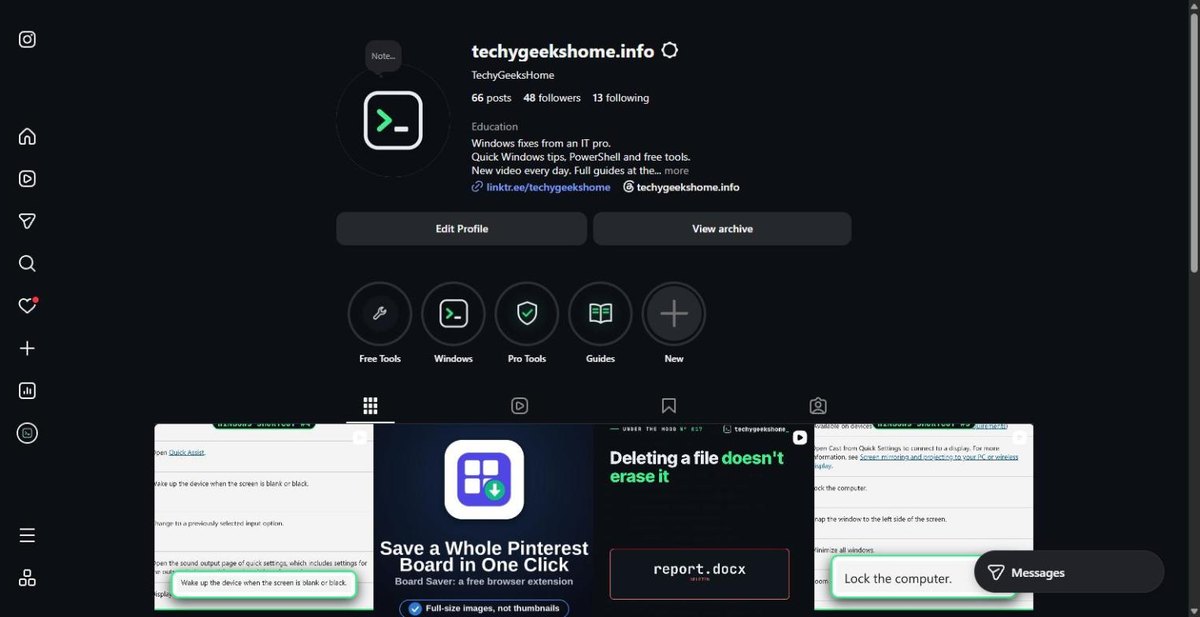Viewport: 1200px width, 617px height.
Task: Click the large profile picture
Action: (x=393, y=121)
